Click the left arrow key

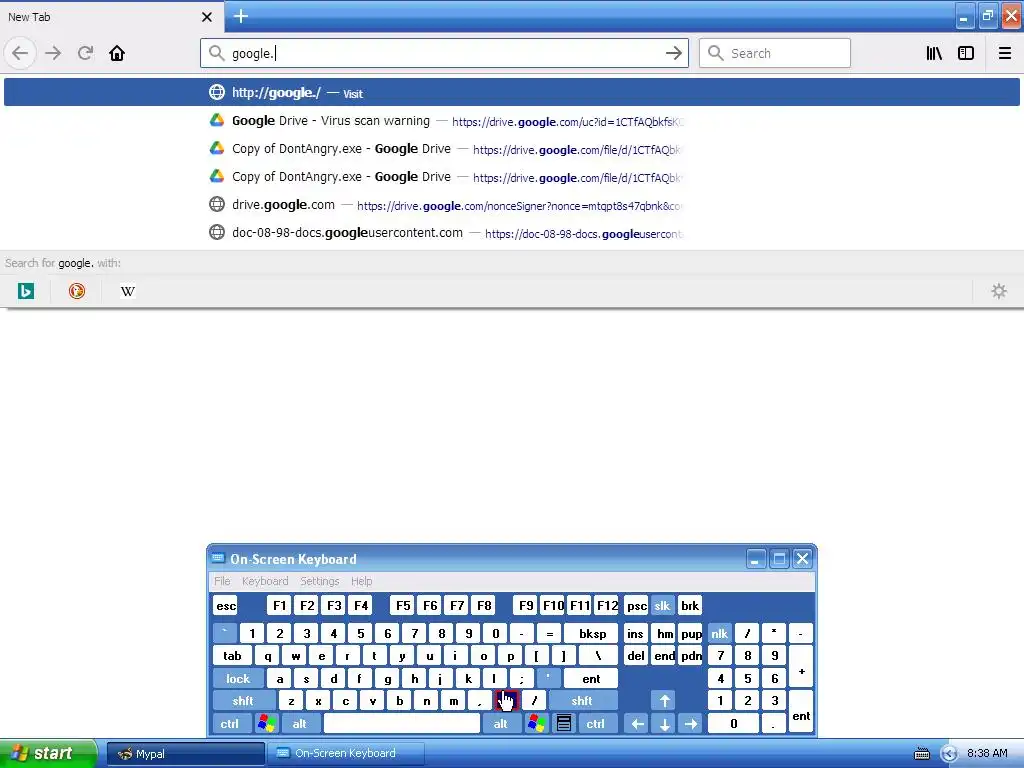637,724
